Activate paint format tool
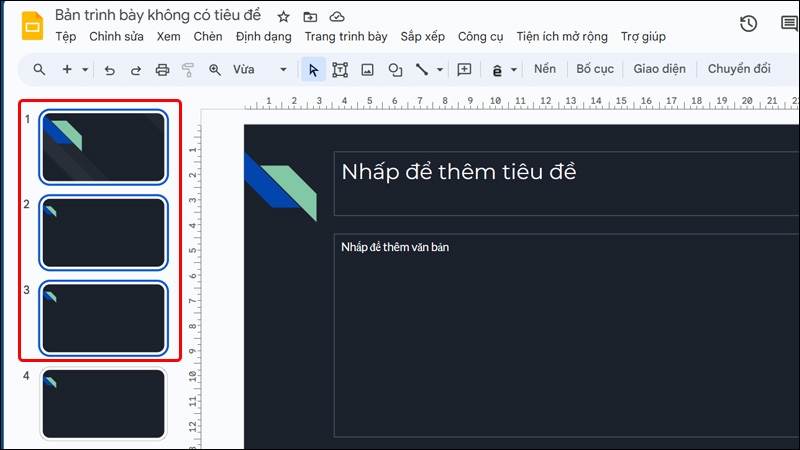Screen dimensions: 800x450 [188, 70]
